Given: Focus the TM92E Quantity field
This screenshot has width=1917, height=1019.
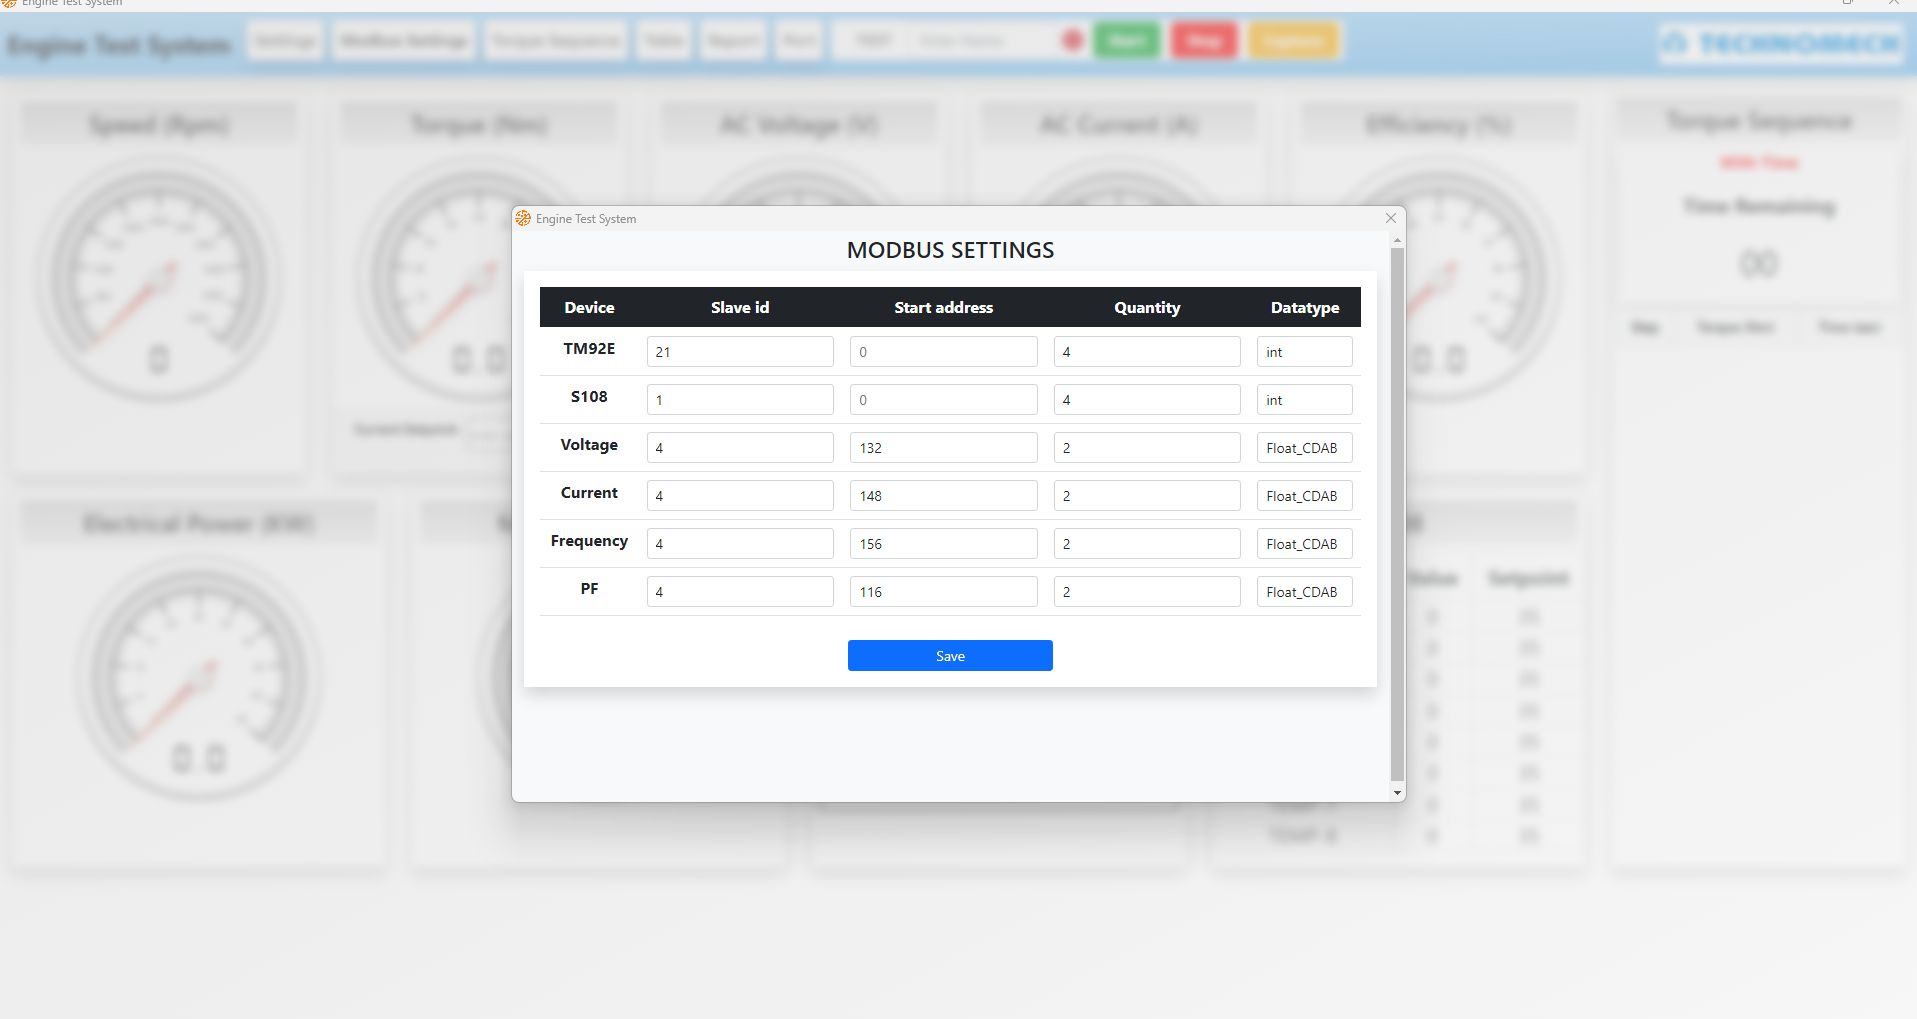Looking at the screenshot, I should (x=1147, y=351).
